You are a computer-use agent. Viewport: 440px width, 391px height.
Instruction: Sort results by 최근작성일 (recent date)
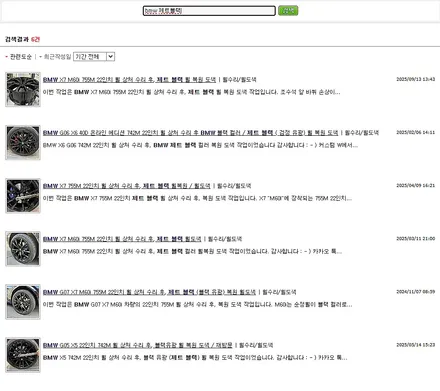coord(57,57)
